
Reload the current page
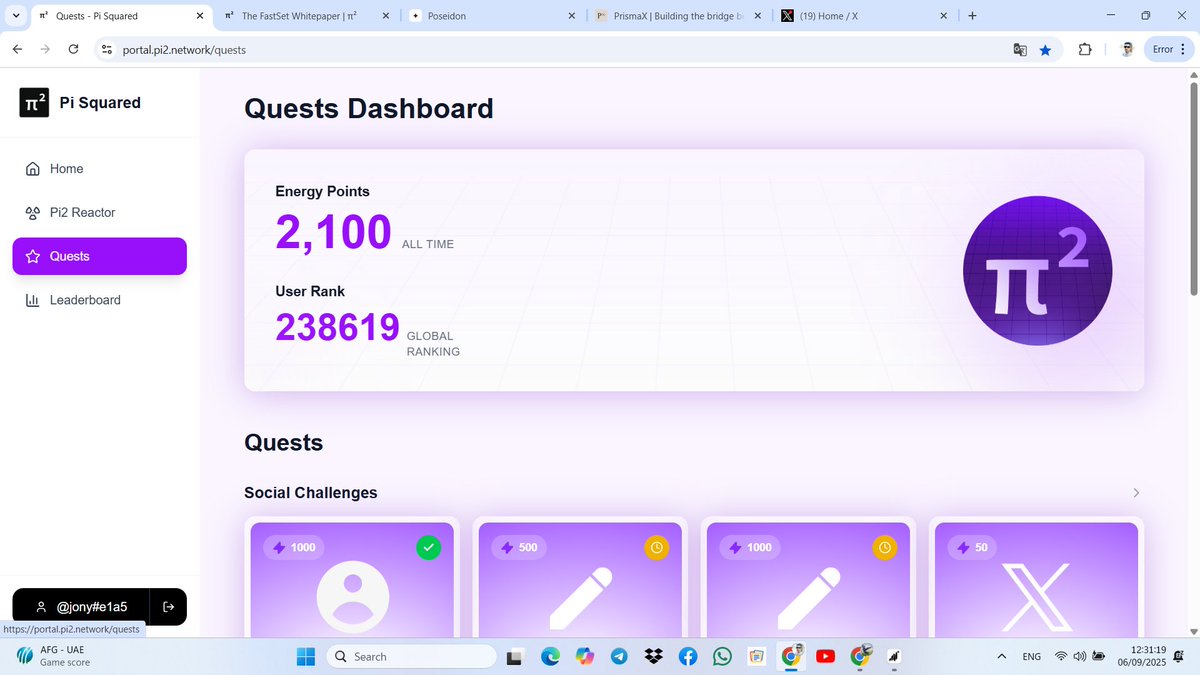74,49
